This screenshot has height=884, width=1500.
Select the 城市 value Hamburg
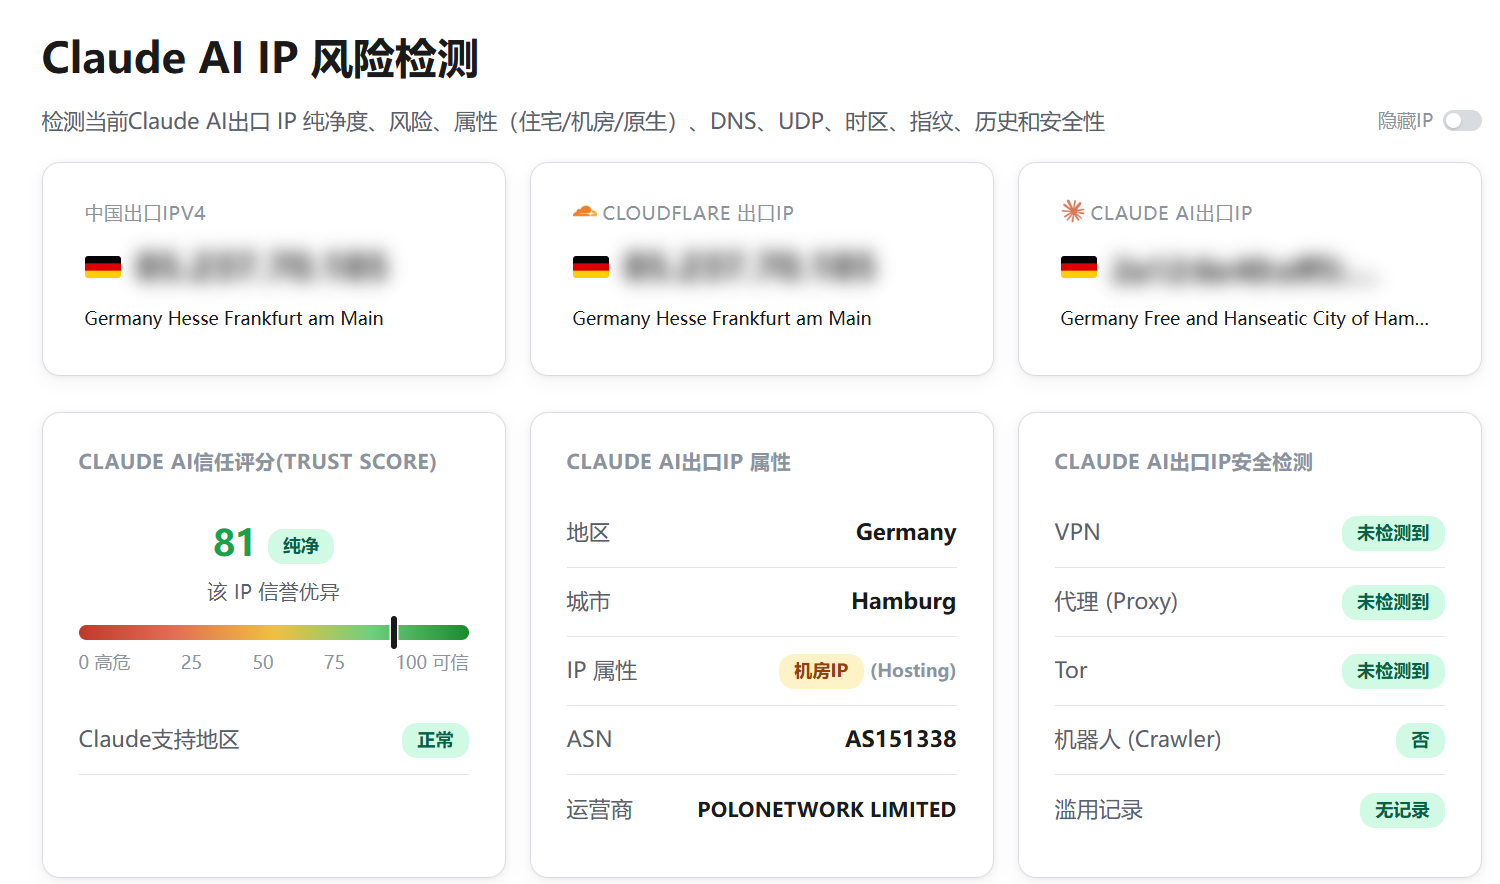click(x=904, y=601)
